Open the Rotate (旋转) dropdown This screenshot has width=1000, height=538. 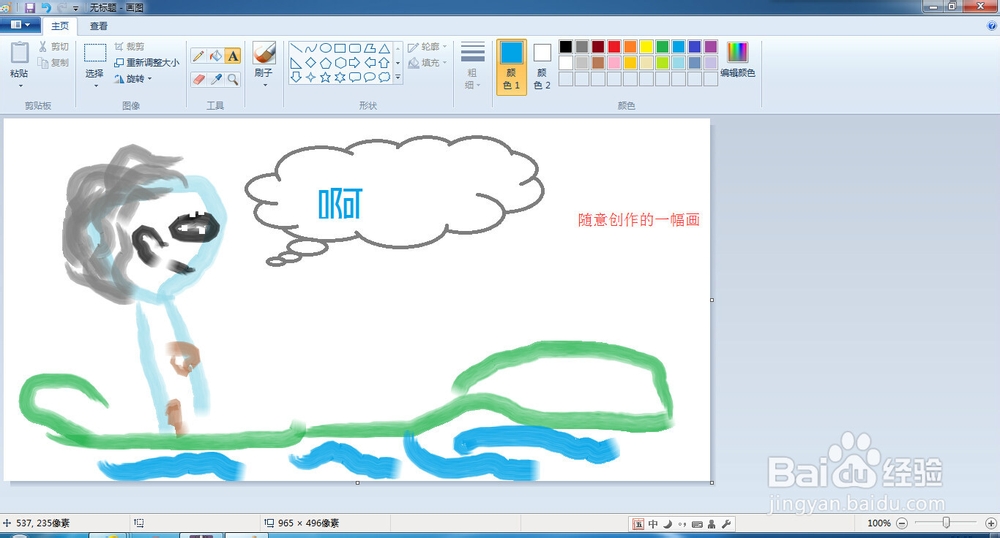[133, 79]
